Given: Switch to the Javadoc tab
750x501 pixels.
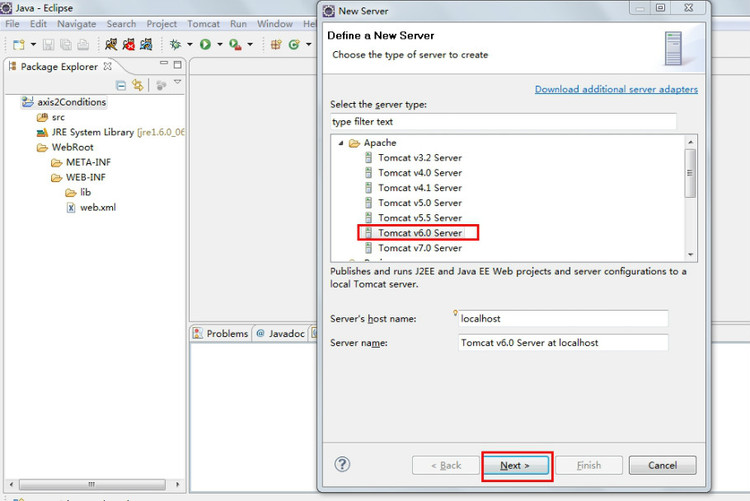Looking at the screenshot, I should (281, 334).
